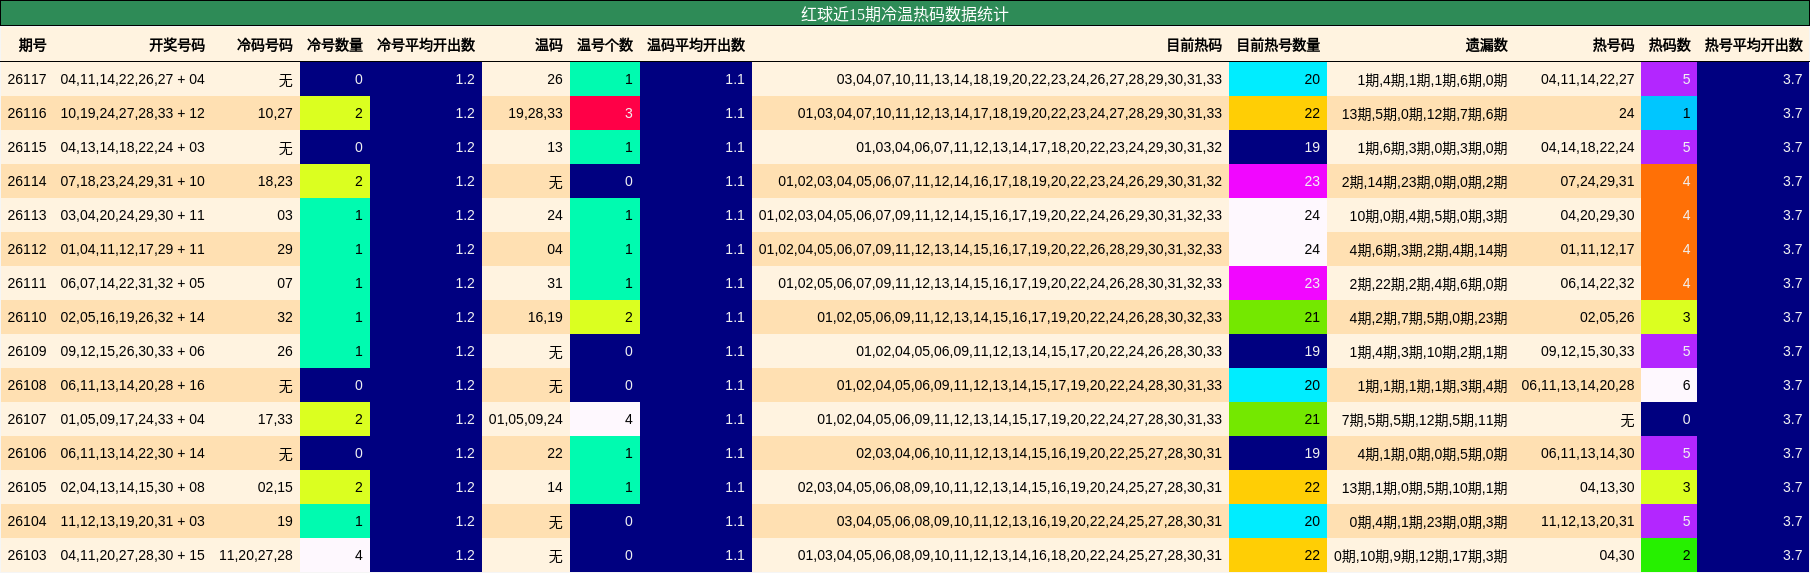Click draw numbers 01,05,09,17,24,33 + 04
Image resolution: width=1810 pixels, height=573 pixels.
point(133,419)
